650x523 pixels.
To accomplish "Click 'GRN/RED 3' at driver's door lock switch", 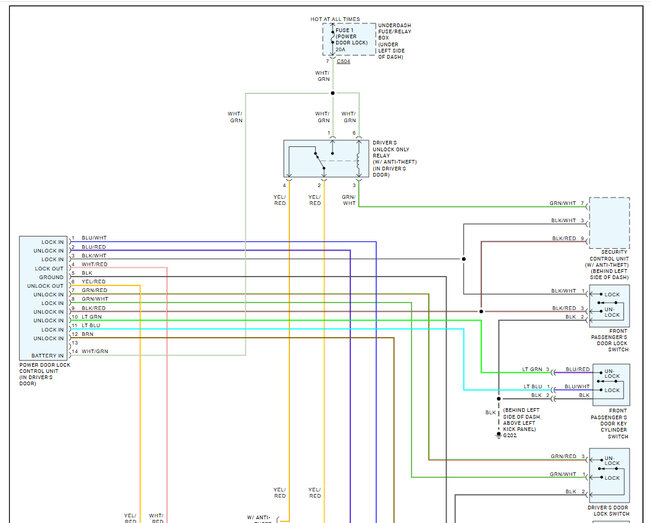I will tap(568, 456).
